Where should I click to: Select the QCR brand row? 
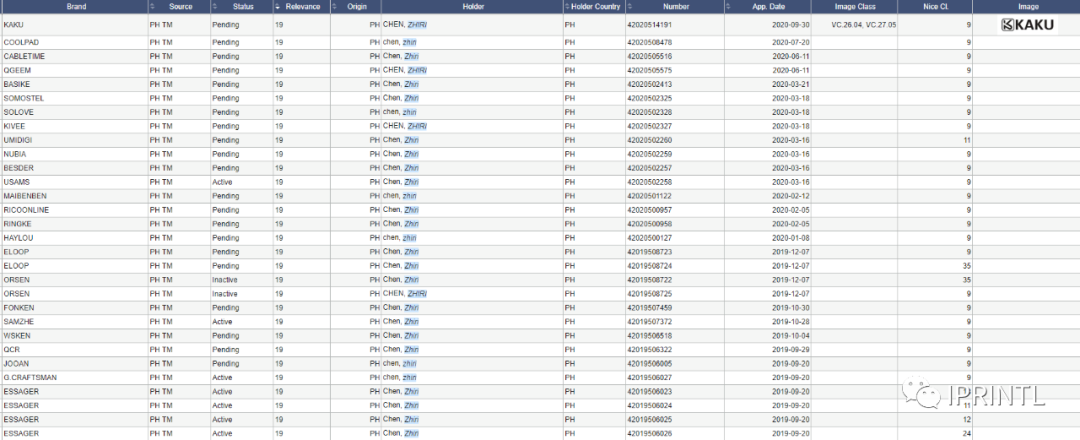tap(540, 349)
